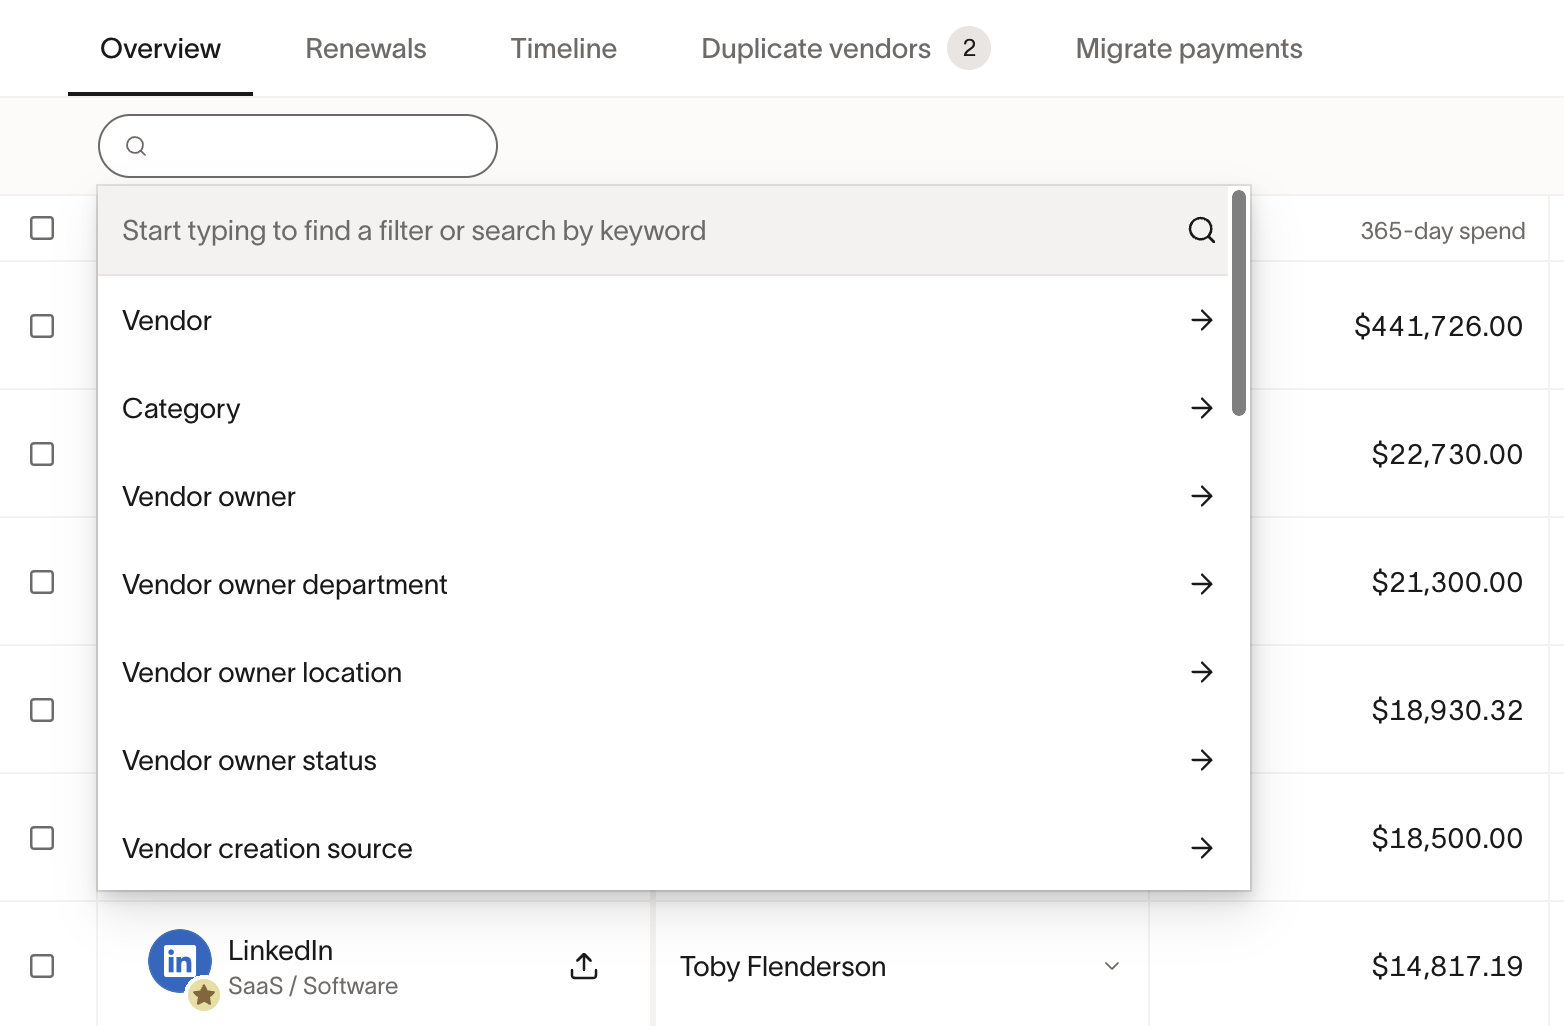This screenshot has width=1564, height=1026.
Task: Open the Duplicate vendors tab
Action: [x=816, y=48]
